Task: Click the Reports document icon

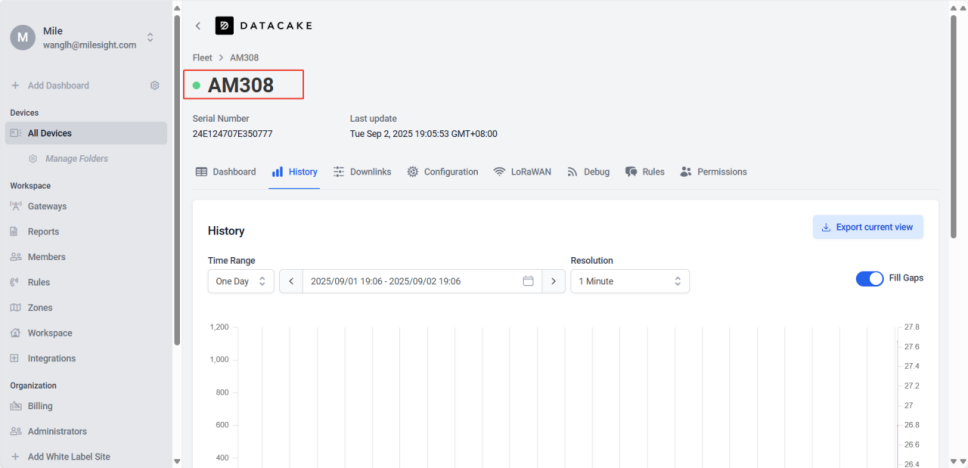Action: tap(15, 232)
